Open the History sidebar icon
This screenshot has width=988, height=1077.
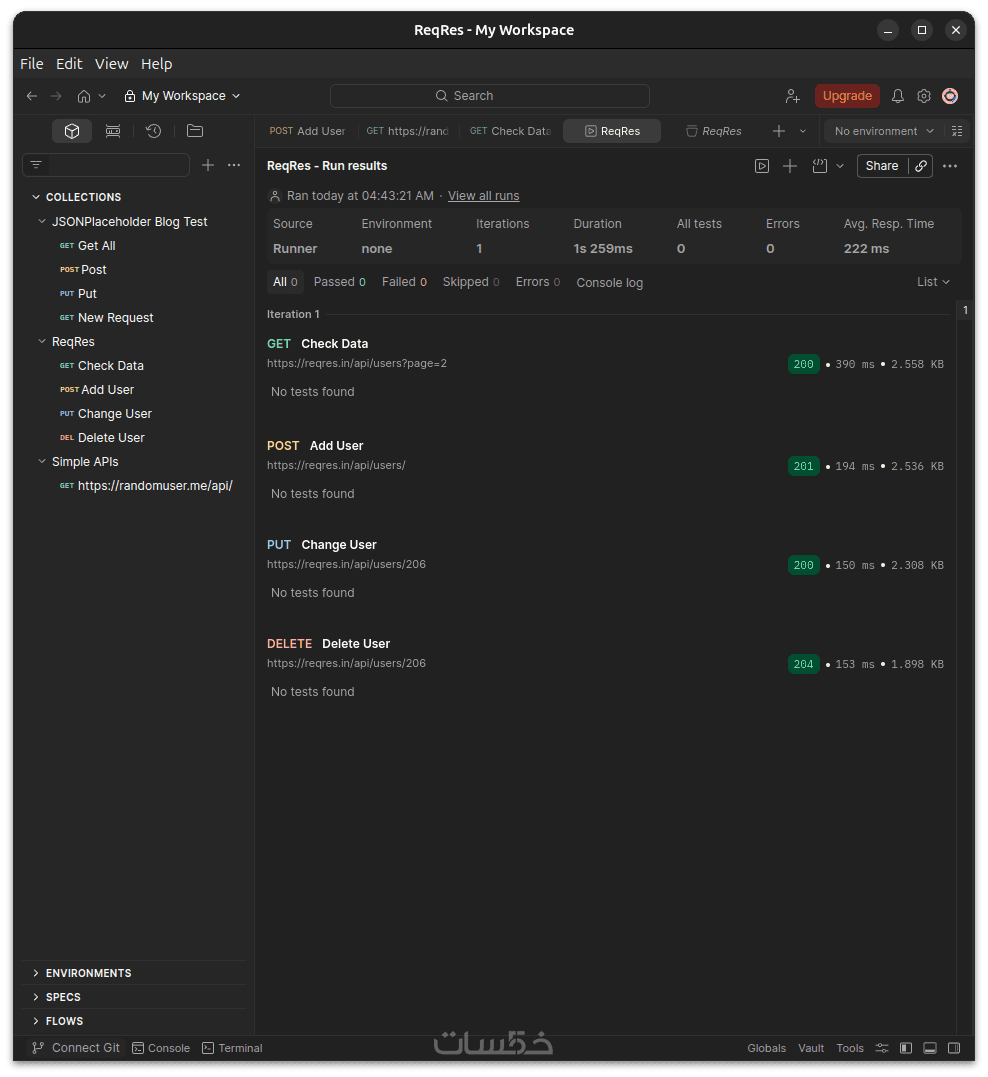pyautogui.click(x=153, y=131)
